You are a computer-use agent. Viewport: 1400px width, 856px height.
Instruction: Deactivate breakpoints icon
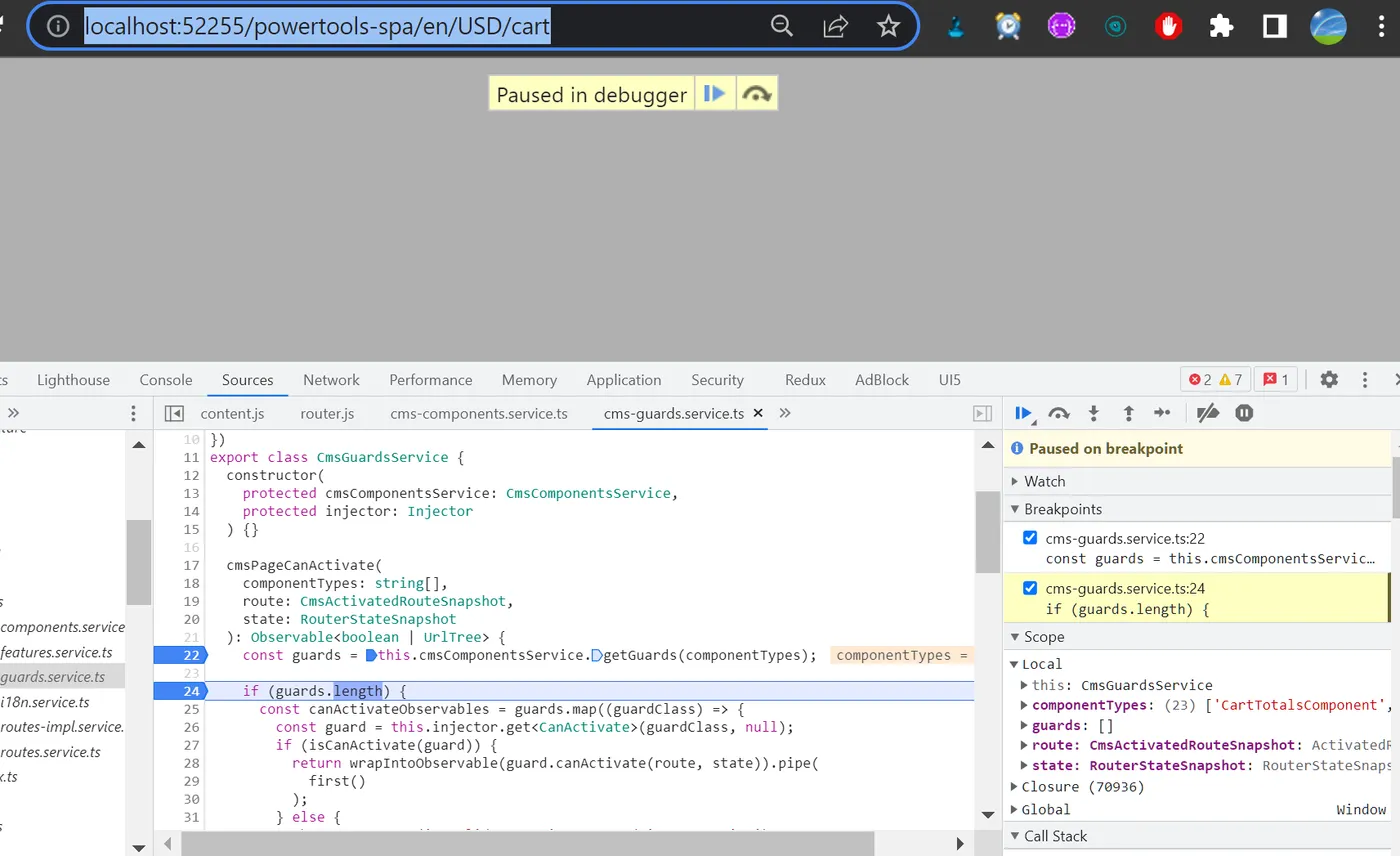tap(1208, 413)
